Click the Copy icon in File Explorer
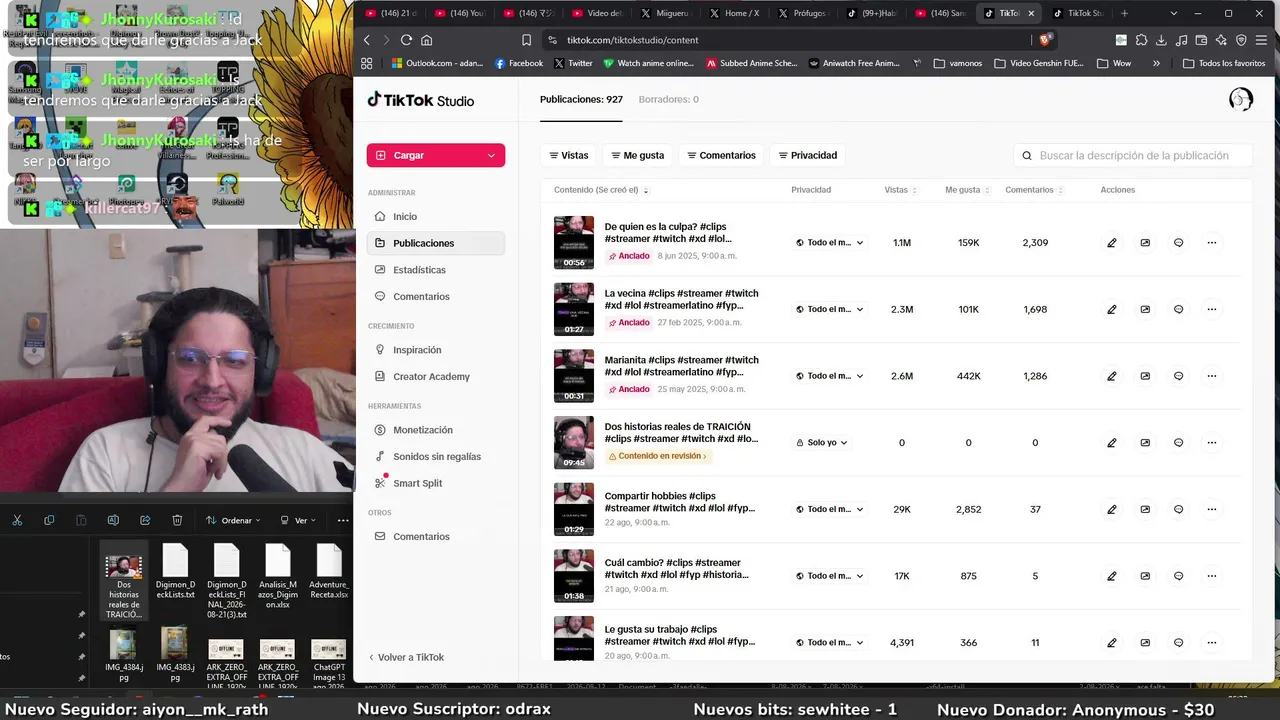The image size is (1280, 720). click(49, 520)
